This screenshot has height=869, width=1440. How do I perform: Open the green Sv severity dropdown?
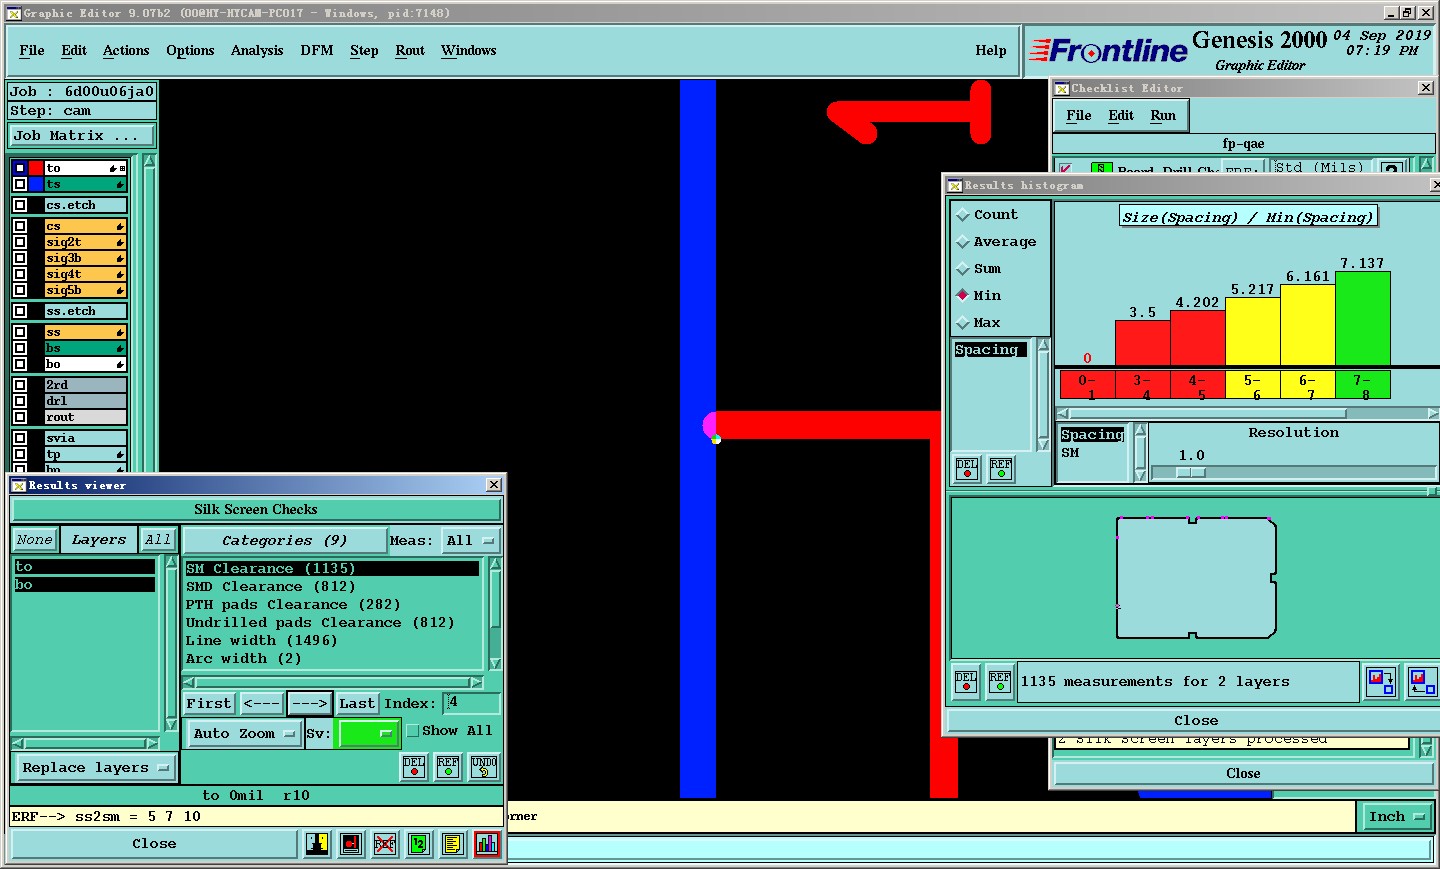[368, 734]
